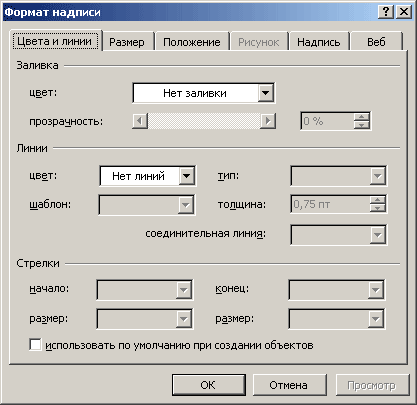Open the 'соединительная линия' dropdown
This screenshot has width=417, height=405.
338,235
